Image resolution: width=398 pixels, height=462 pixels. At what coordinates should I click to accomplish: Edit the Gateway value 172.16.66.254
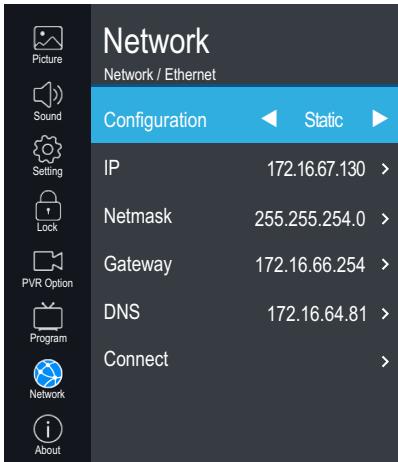pyautogui.click(x=310, y=265)
